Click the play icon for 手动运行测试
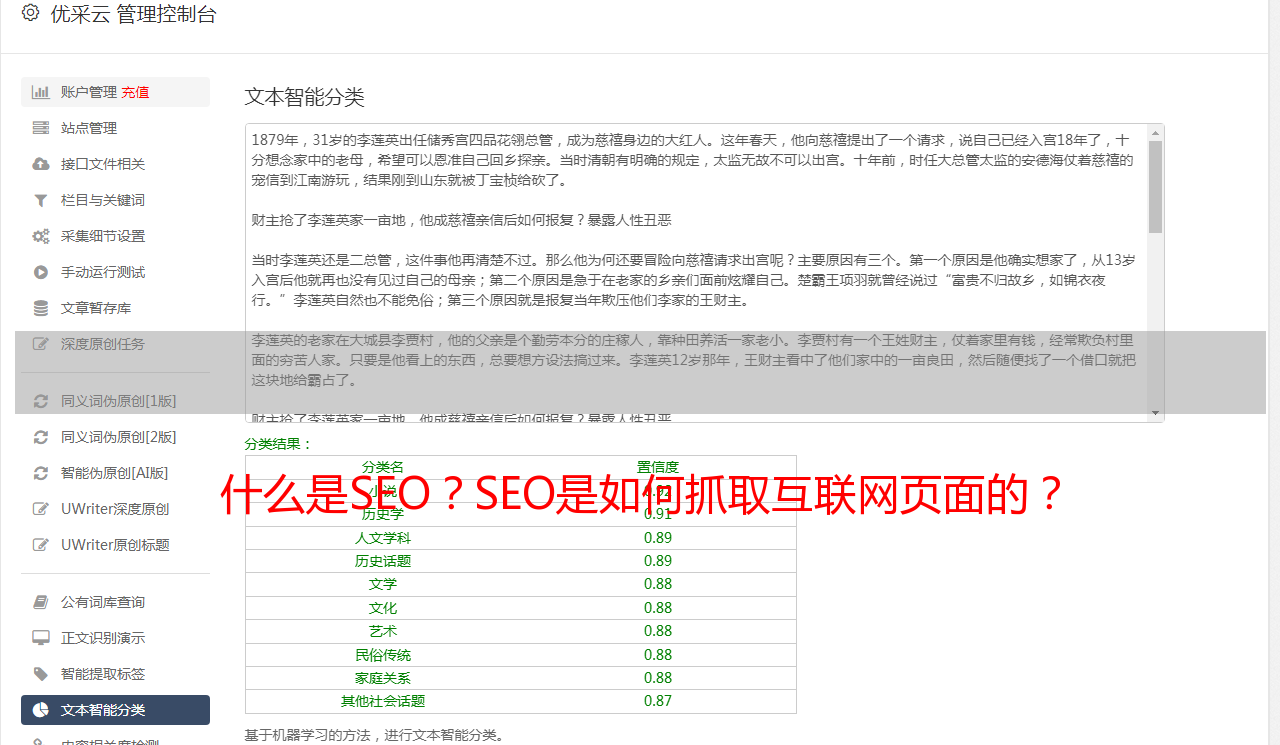The width and height of the screenshot is (1280, 745). pos(41,272)
